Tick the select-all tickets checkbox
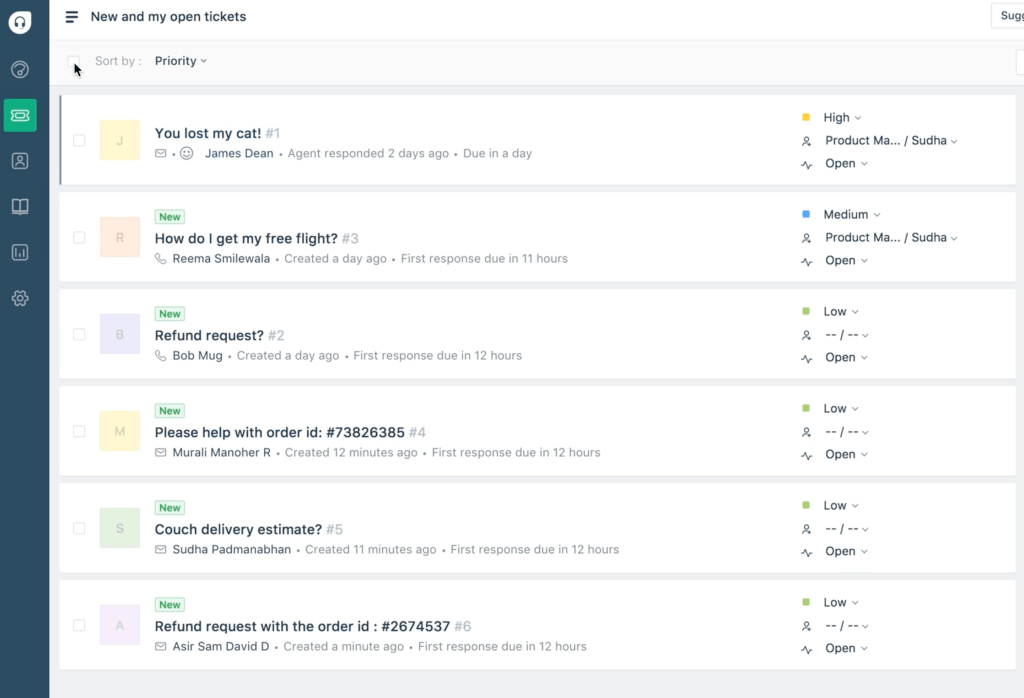 coord(73,62)
